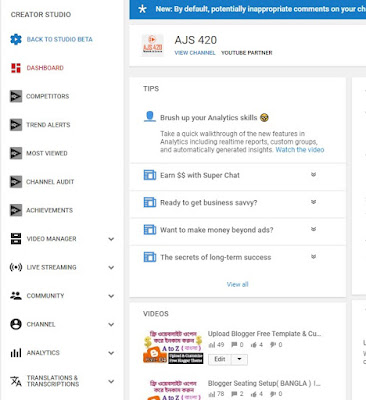Expand the Translations & Transcriptions chevron

111,381
